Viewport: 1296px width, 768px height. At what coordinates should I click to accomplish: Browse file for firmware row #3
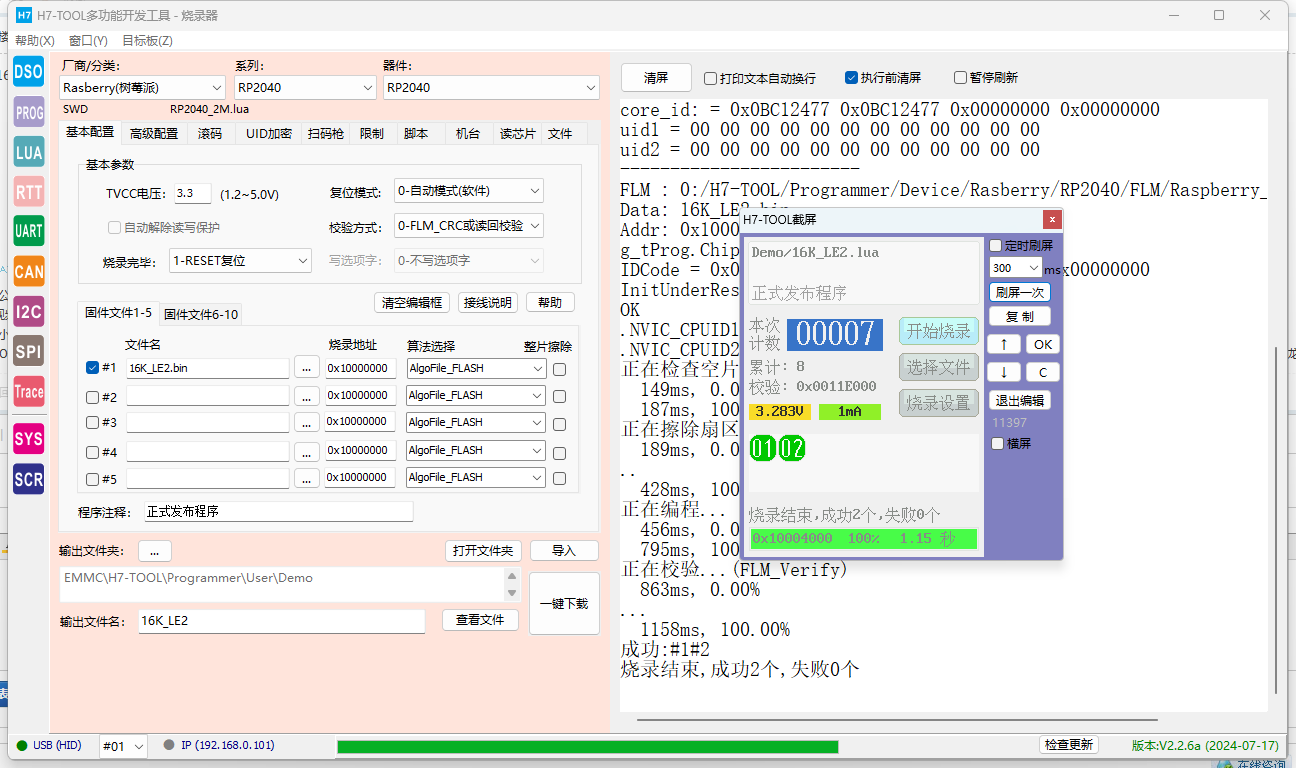tap(307, 422)
